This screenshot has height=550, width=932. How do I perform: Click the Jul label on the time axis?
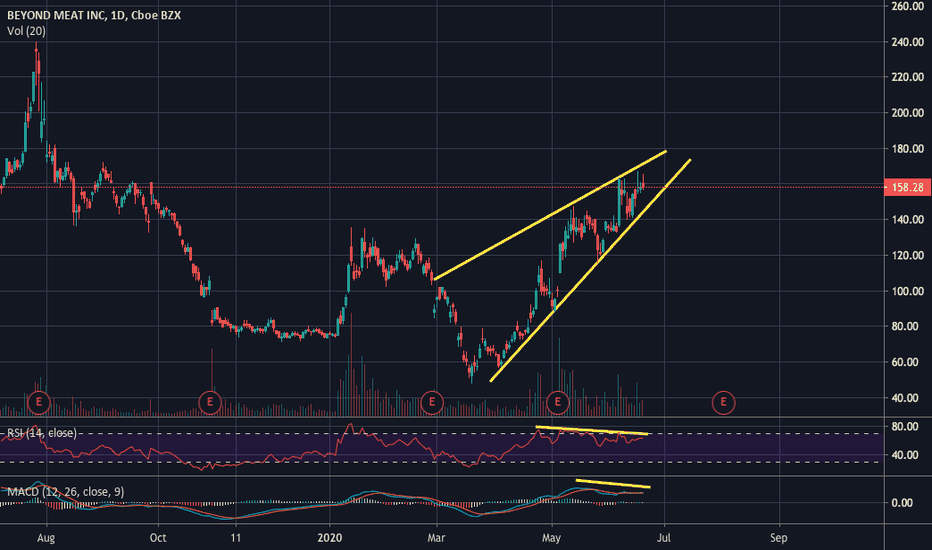point(664,538)
